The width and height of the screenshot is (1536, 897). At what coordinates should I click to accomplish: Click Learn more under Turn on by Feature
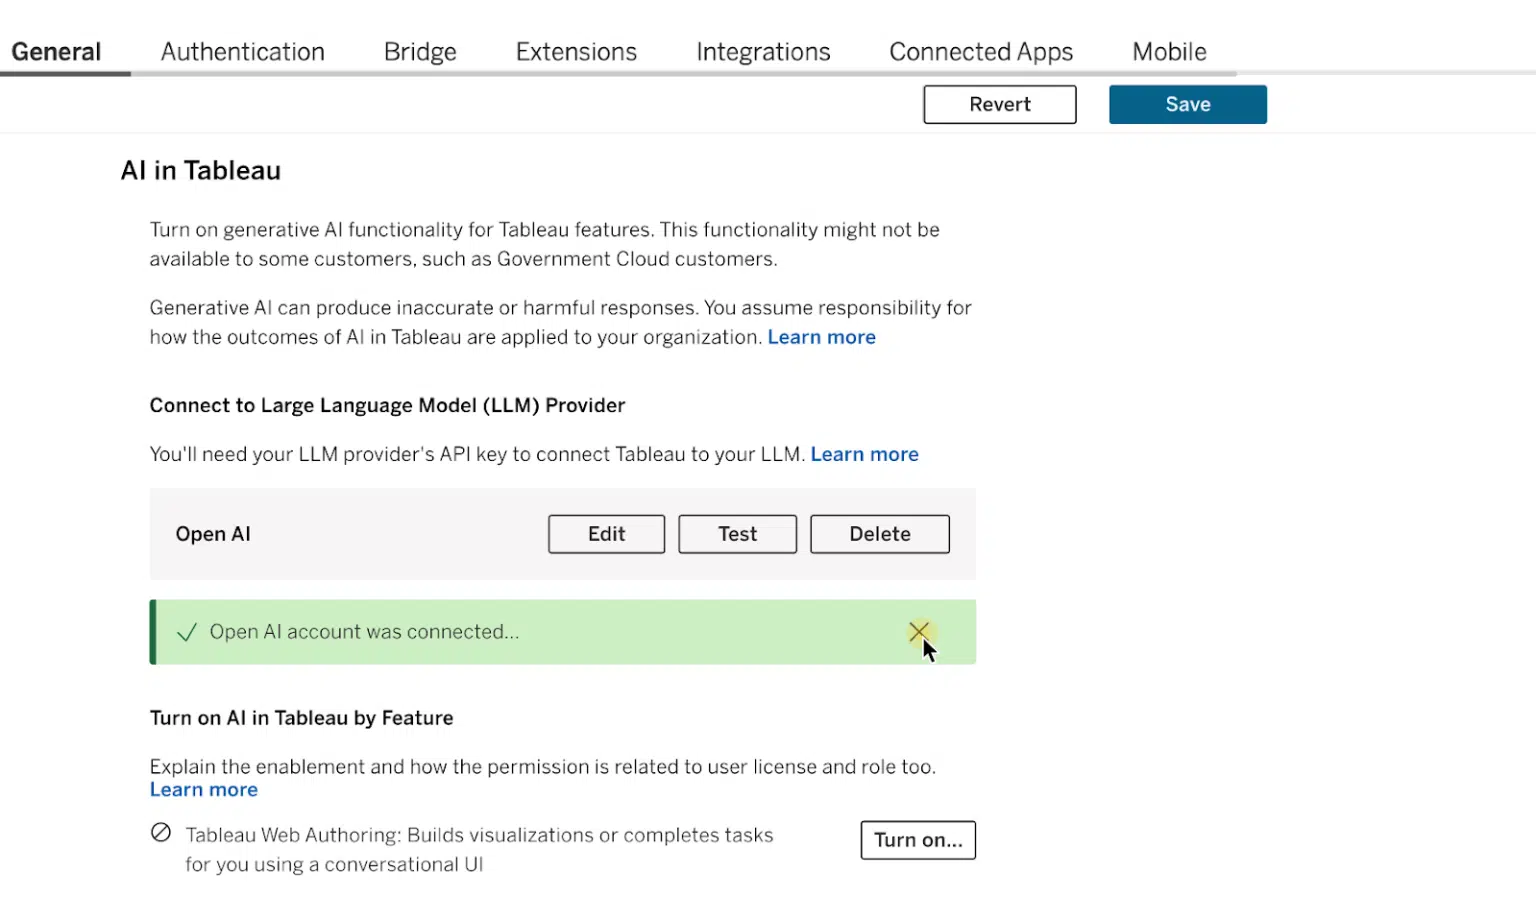click(204, 790)
